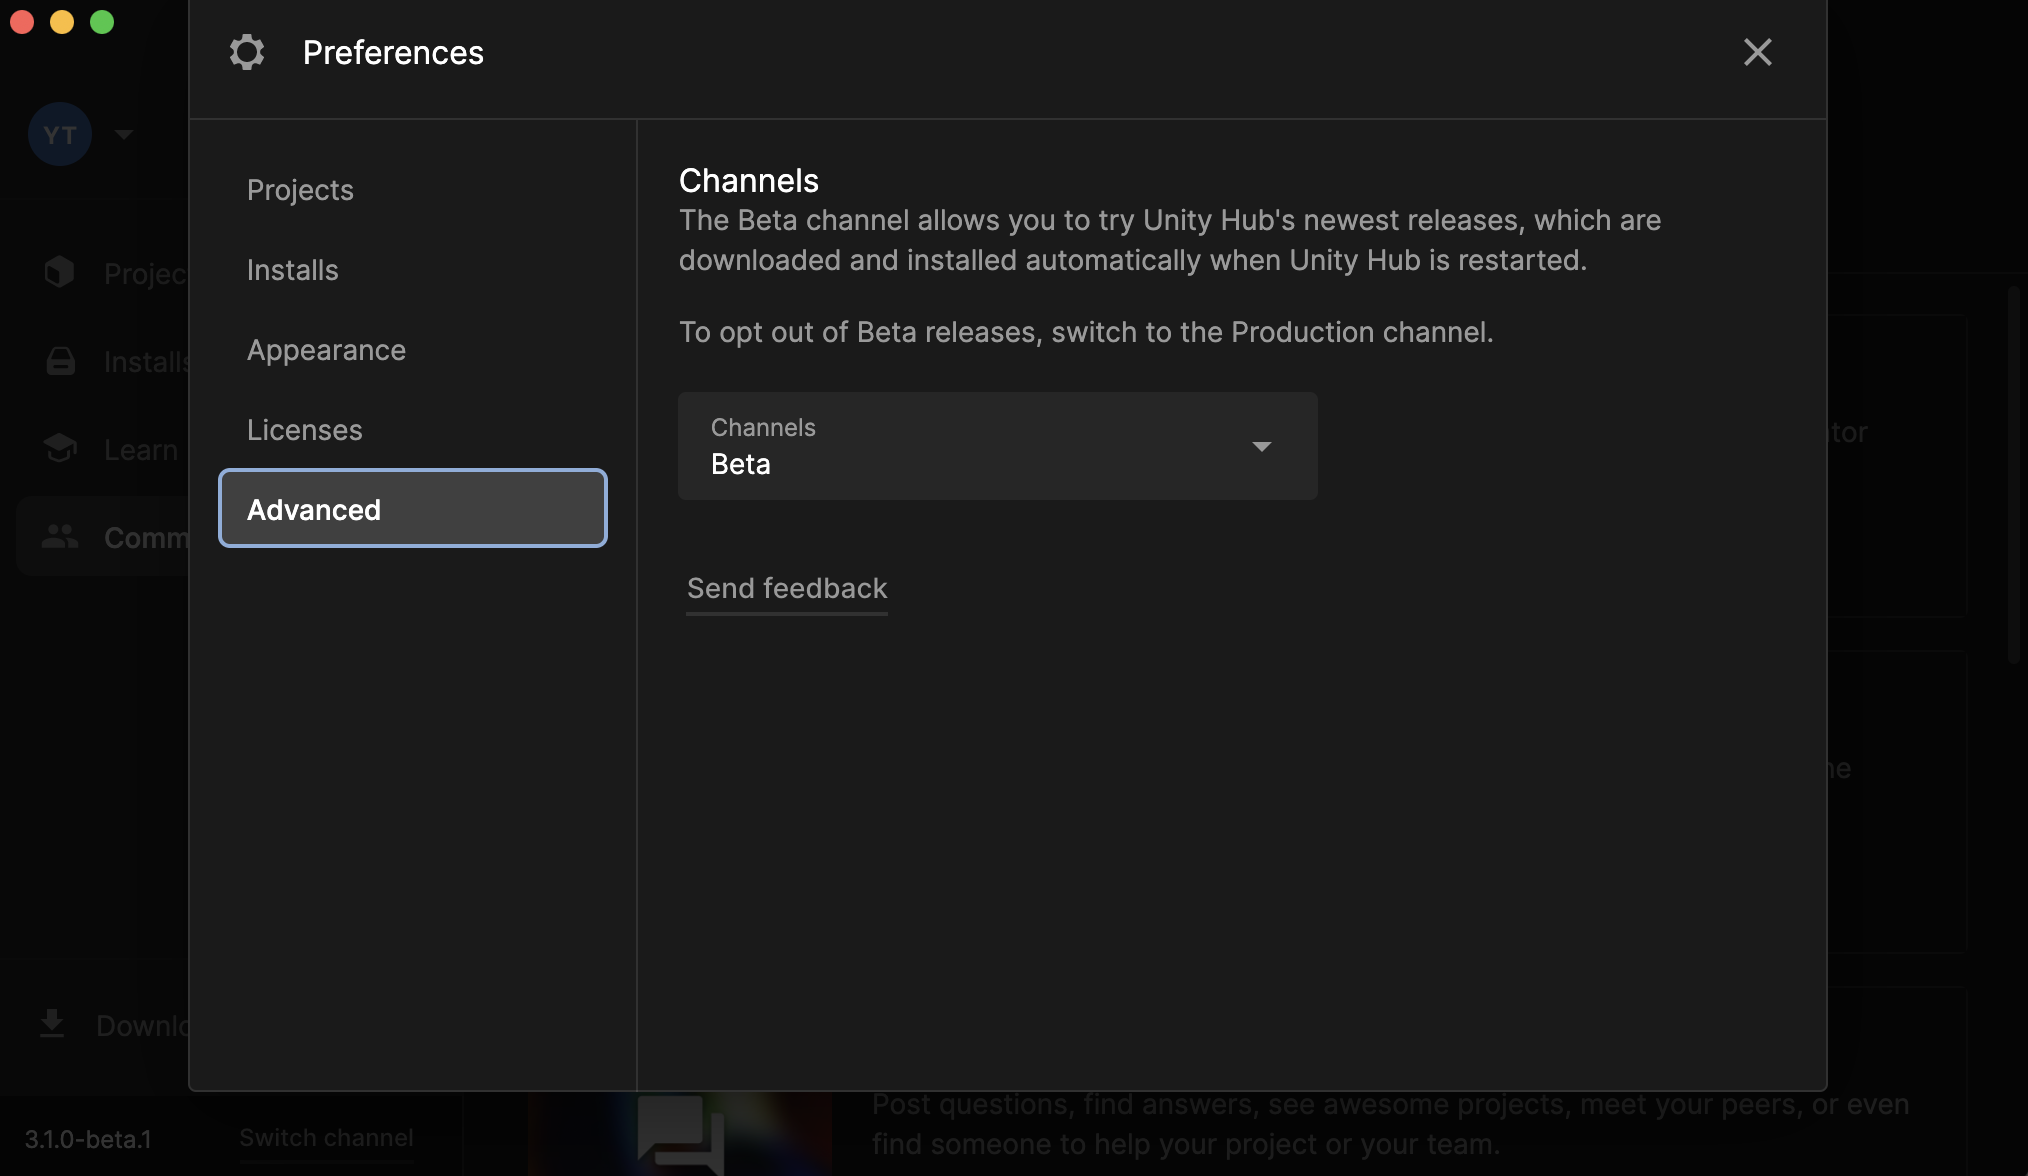Image resolution: width=2028 pixels, height=1176 pixels.
Task: Select the Appearance preferences tab
Action: [326, 350]
